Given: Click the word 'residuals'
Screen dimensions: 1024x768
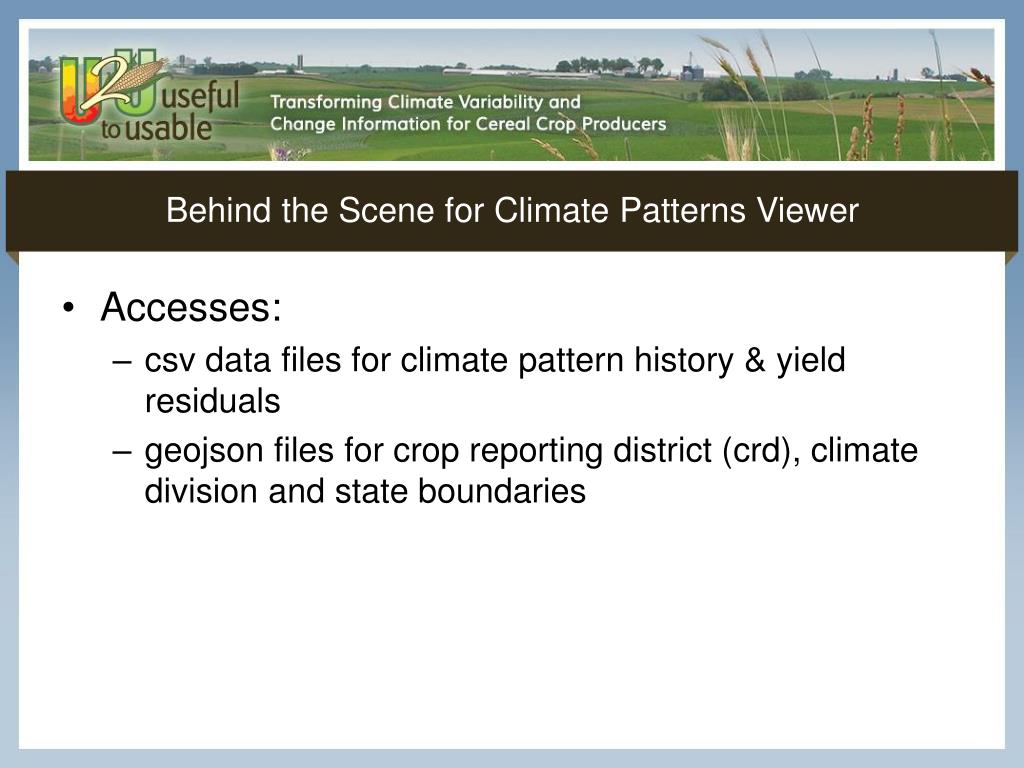Looking at the screenshot, I should tap(212, 400).
